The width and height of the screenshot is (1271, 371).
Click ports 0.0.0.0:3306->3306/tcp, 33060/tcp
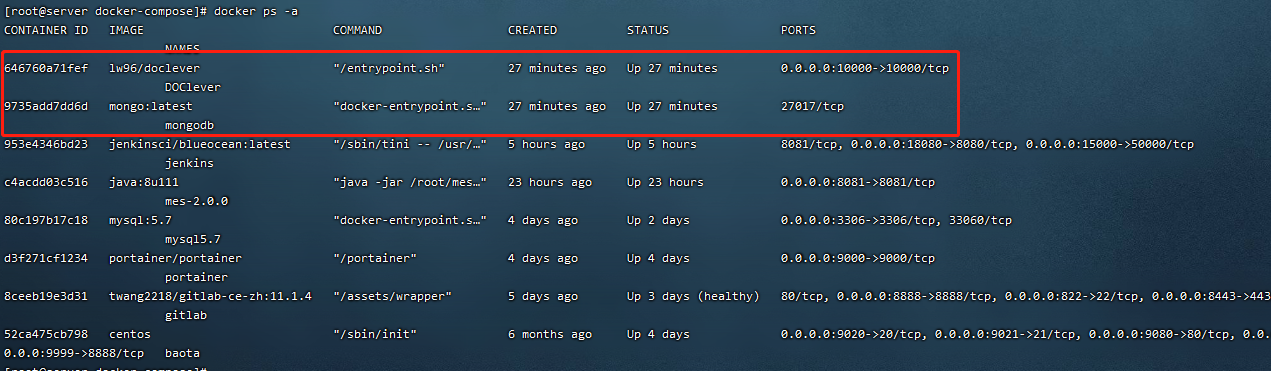pos(896,220)
